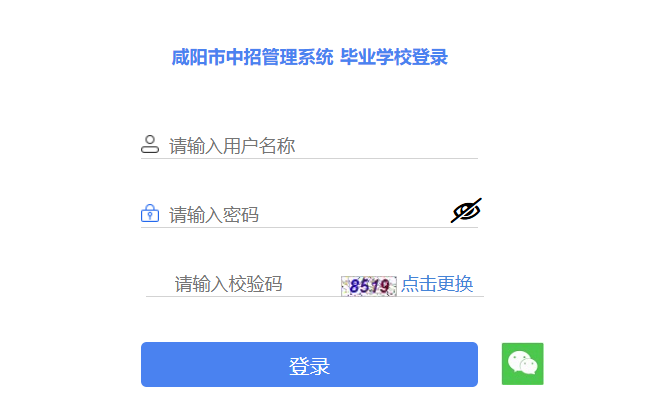The image size is (647, 417).
Task: Click the 咸阳市中招管理系统 title text
Action: coord(252,57)
